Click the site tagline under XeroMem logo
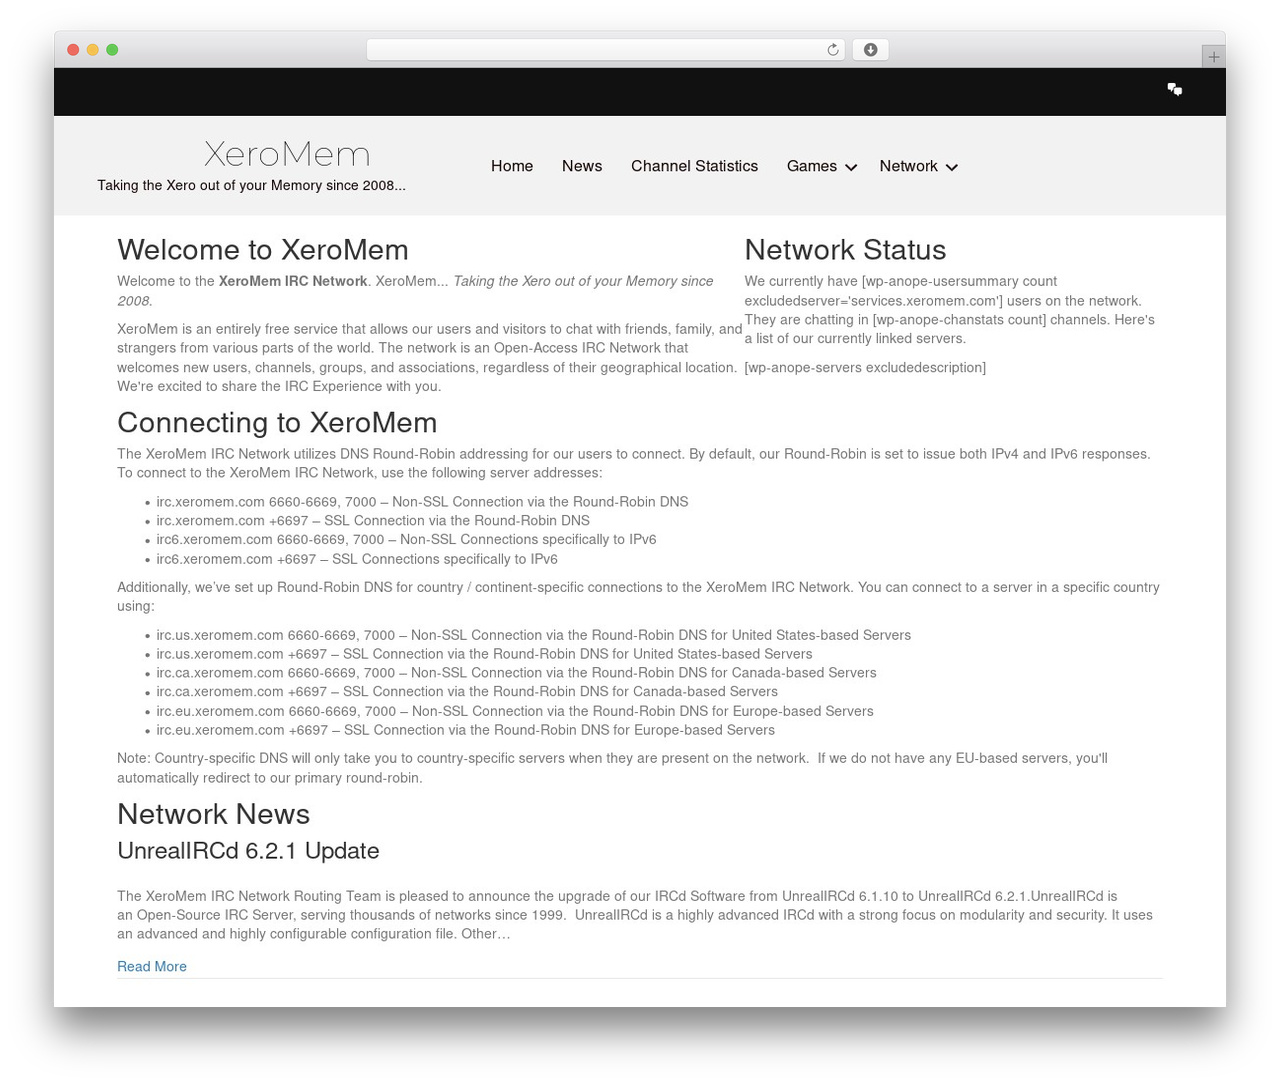The width and height of the screenshot is (1280, 1084). [251, 185]
